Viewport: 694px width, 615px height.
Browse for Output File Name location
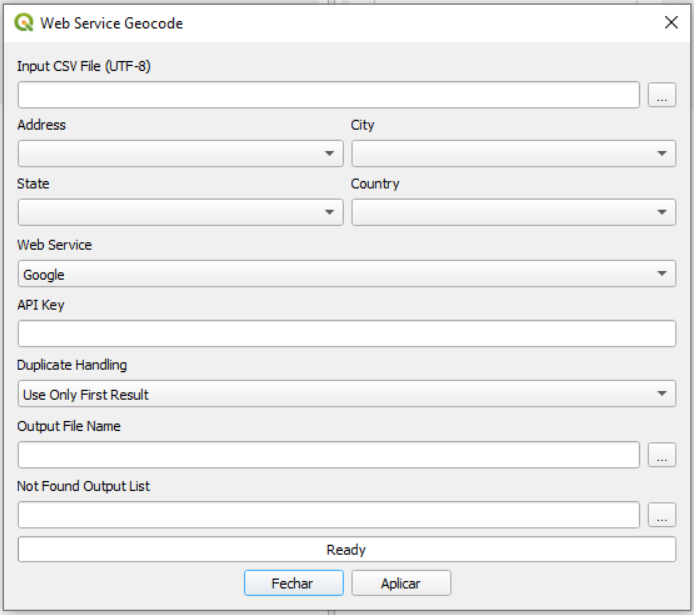662,455
